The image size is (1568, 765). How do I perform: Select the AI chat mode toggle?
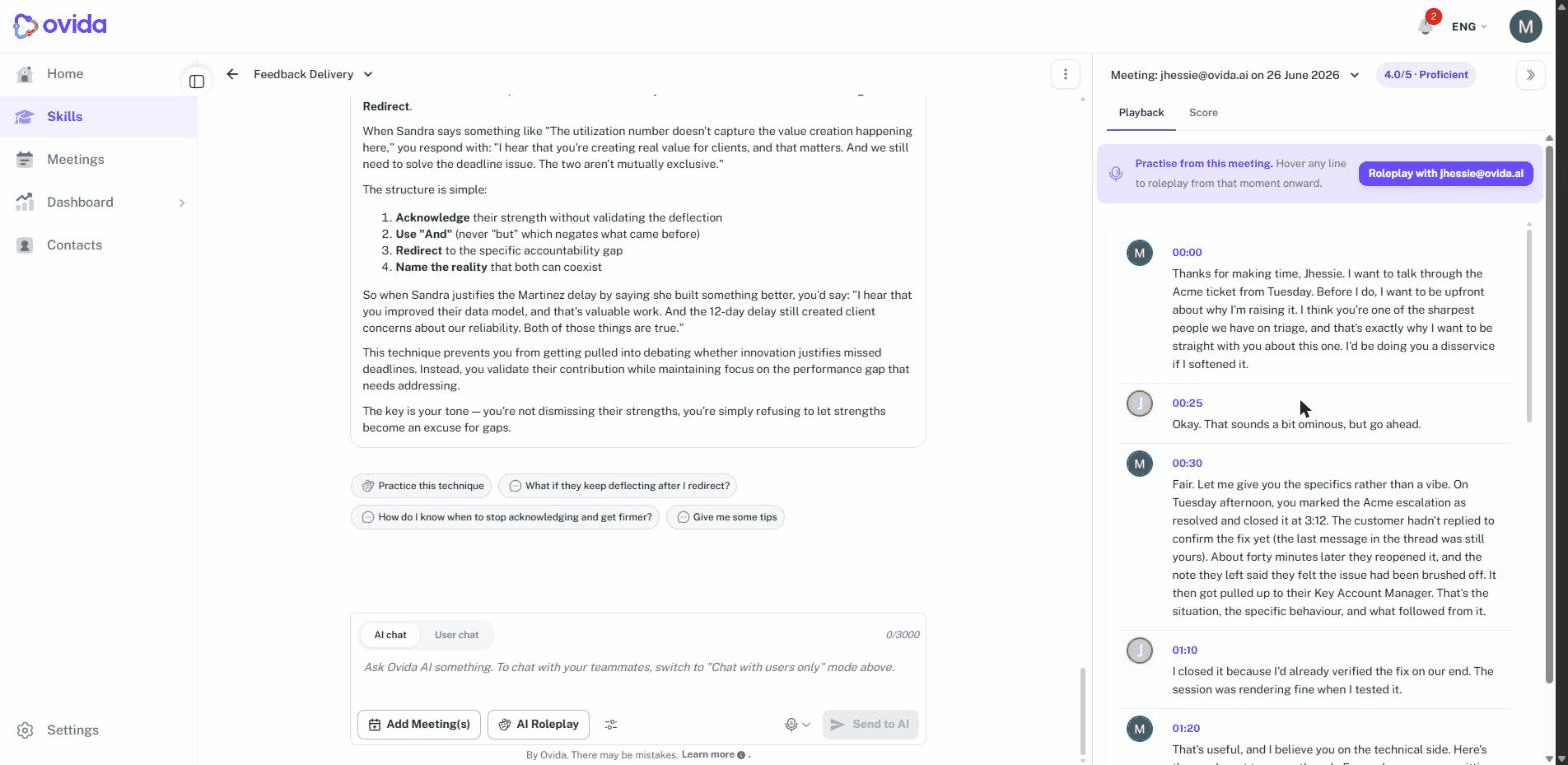[x=390, y=635]
